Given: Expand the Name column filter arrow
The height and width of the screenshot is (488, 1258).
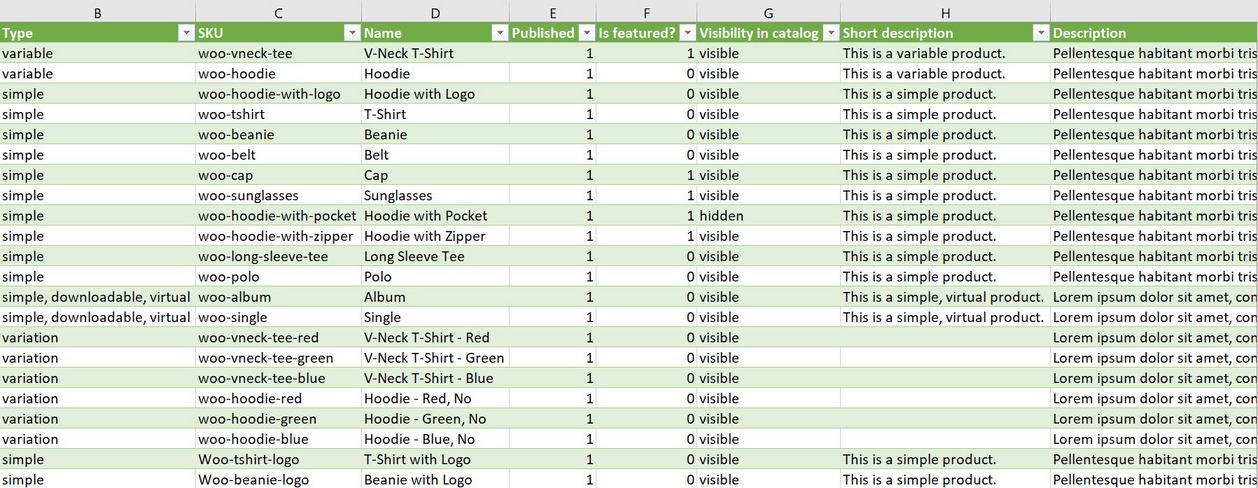Looking at the screenshot, I should pyautogui.click(x=499, y=33).
